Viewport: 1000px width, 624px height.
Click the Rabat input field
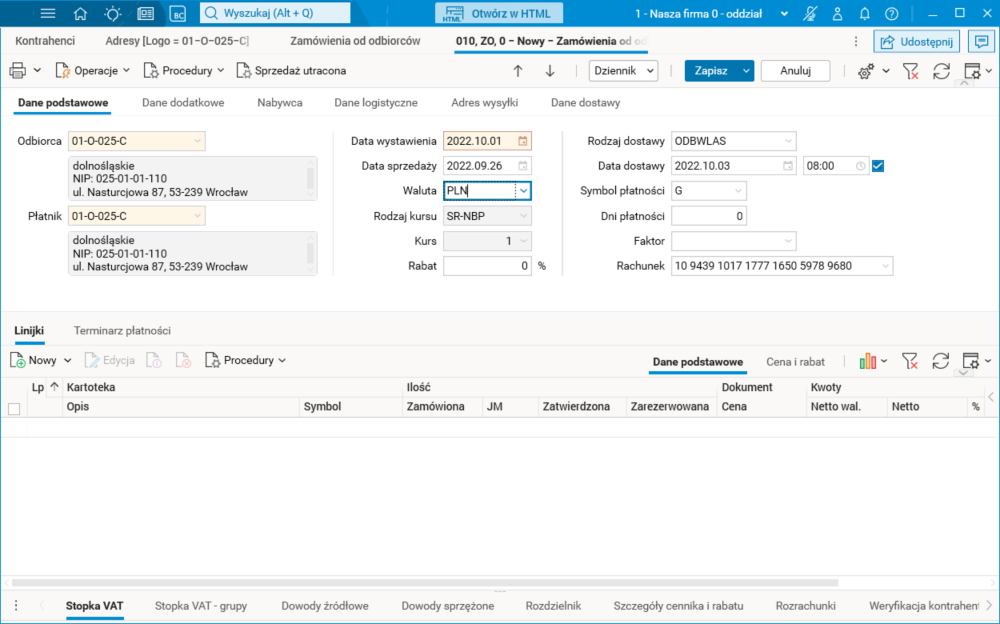point(487,266)
